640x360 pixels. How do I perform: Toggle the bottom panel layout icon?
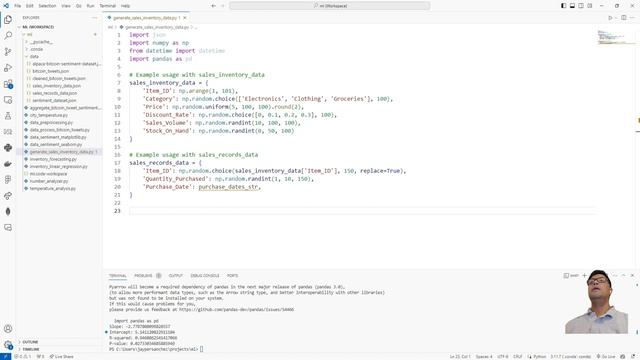(x=572, y=6)
